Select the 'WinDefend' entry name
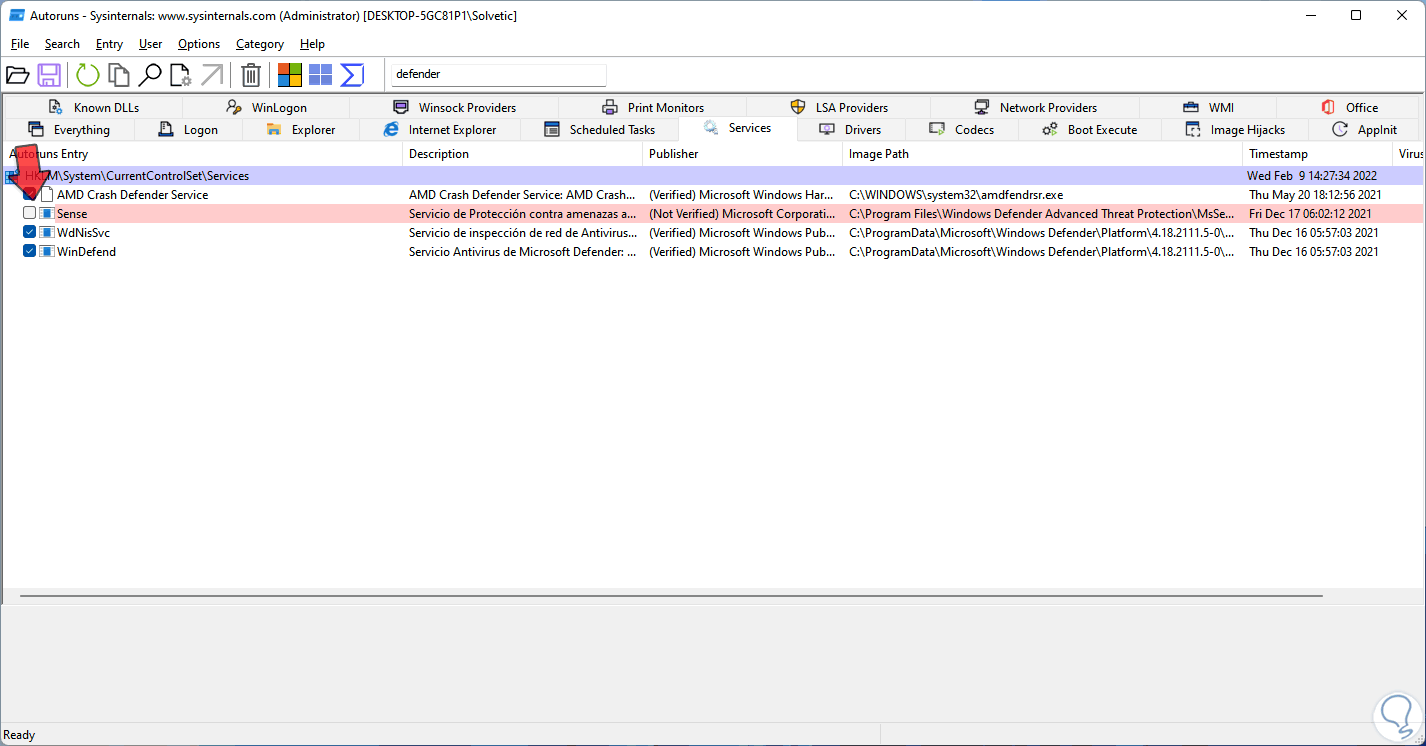1426x746 pixels. [86, 252]
